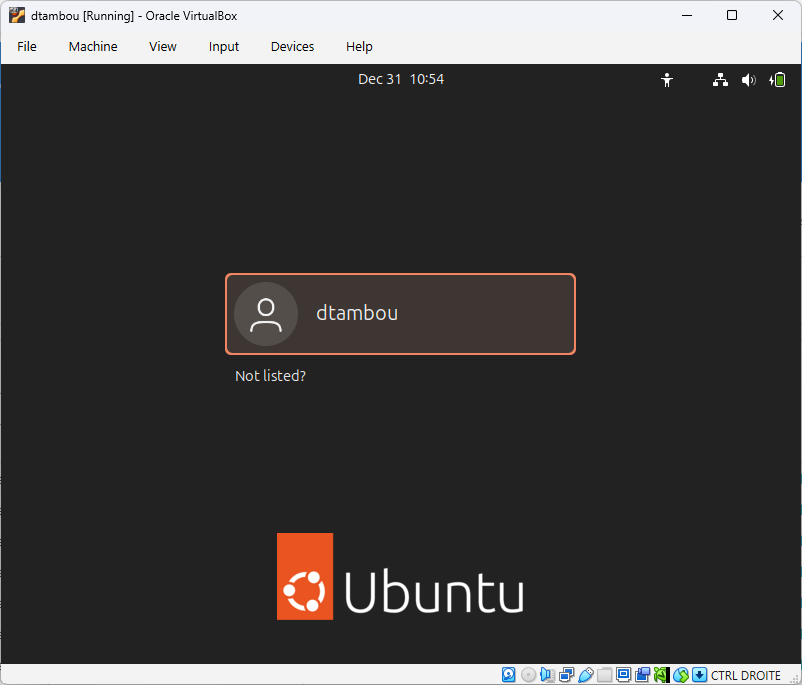Close the VirtualBox window

coord(777,15)
